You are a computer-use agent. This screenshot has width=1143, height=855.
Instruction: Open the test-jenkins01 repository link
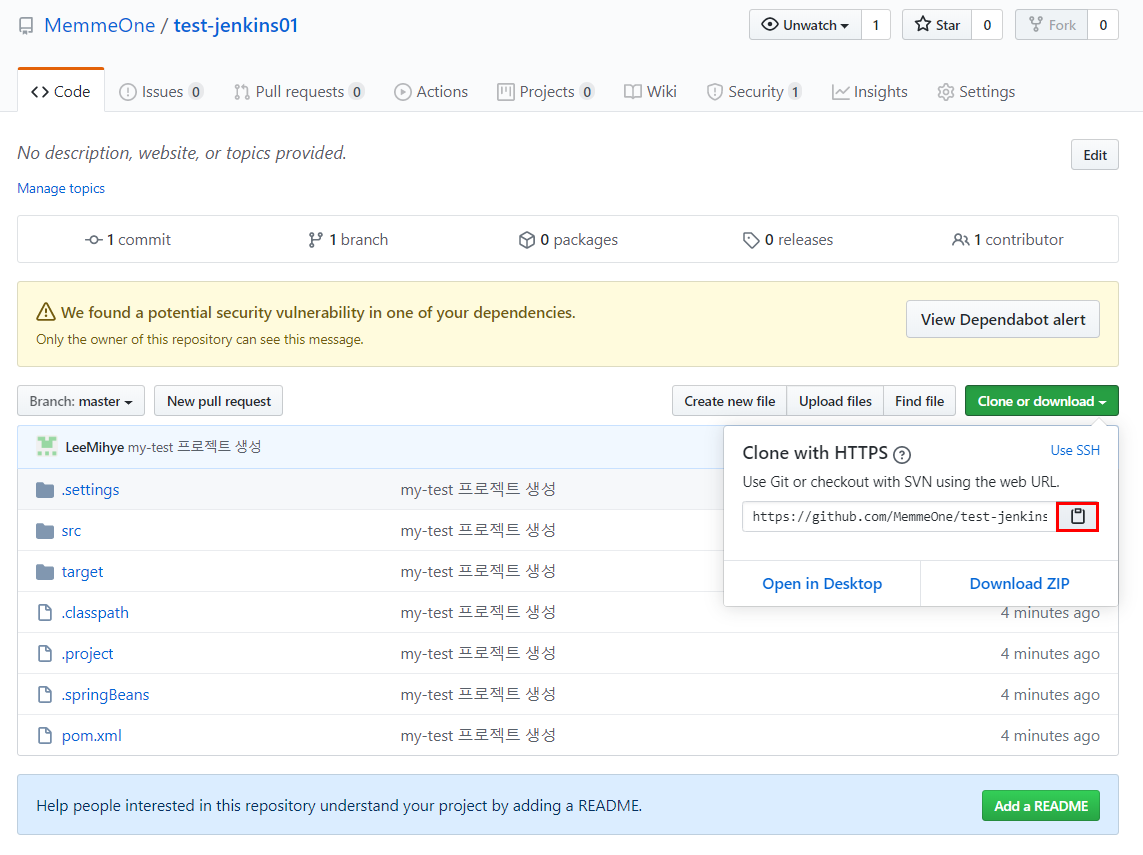[235, 26]
